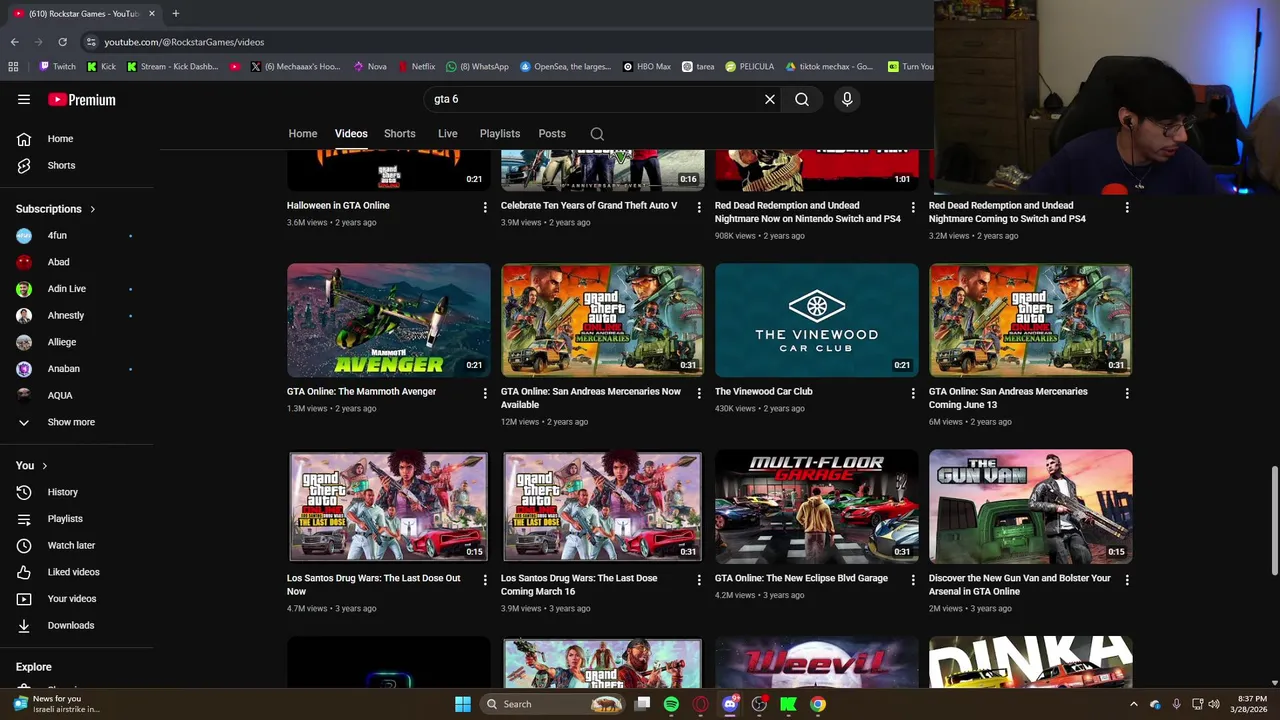Play Multi-Floor Garage video thumbnail
This screenshot has height=720, width=1280.
point(817,506)
